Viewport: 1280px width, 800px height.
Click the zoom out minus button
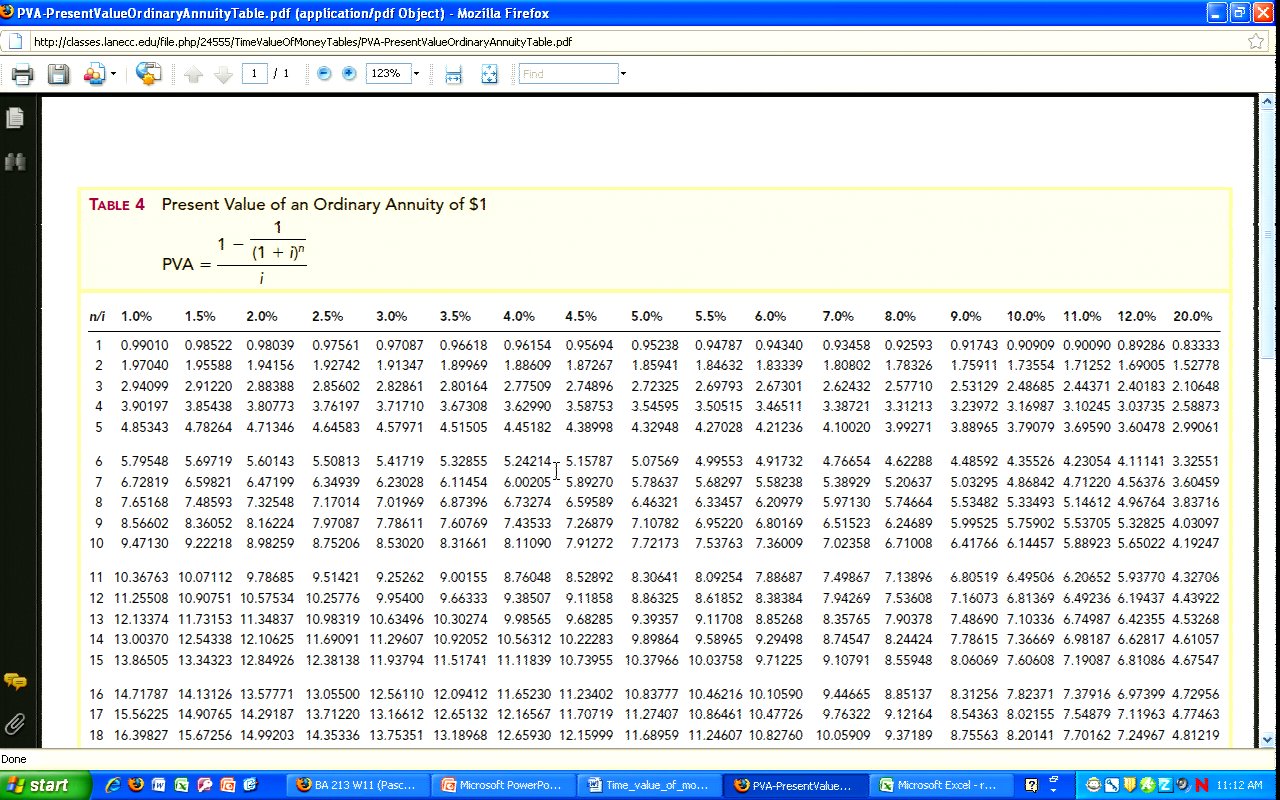pyautogui.click(x=324, y=74)
